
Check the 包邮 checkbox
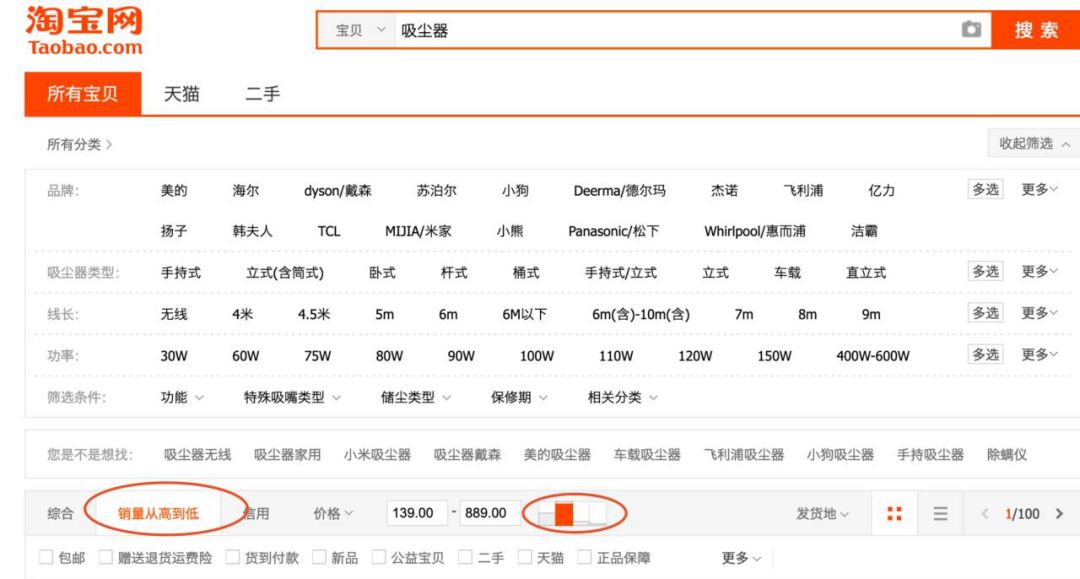tap(46, 557)
